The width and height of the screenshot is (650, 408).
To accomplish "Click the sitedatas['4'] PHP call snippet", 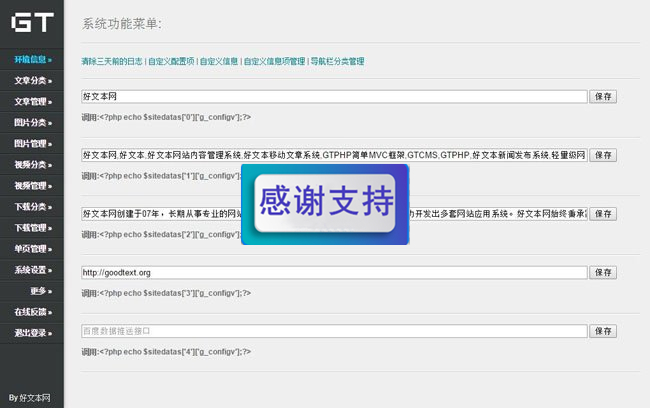I will point(166,352).
